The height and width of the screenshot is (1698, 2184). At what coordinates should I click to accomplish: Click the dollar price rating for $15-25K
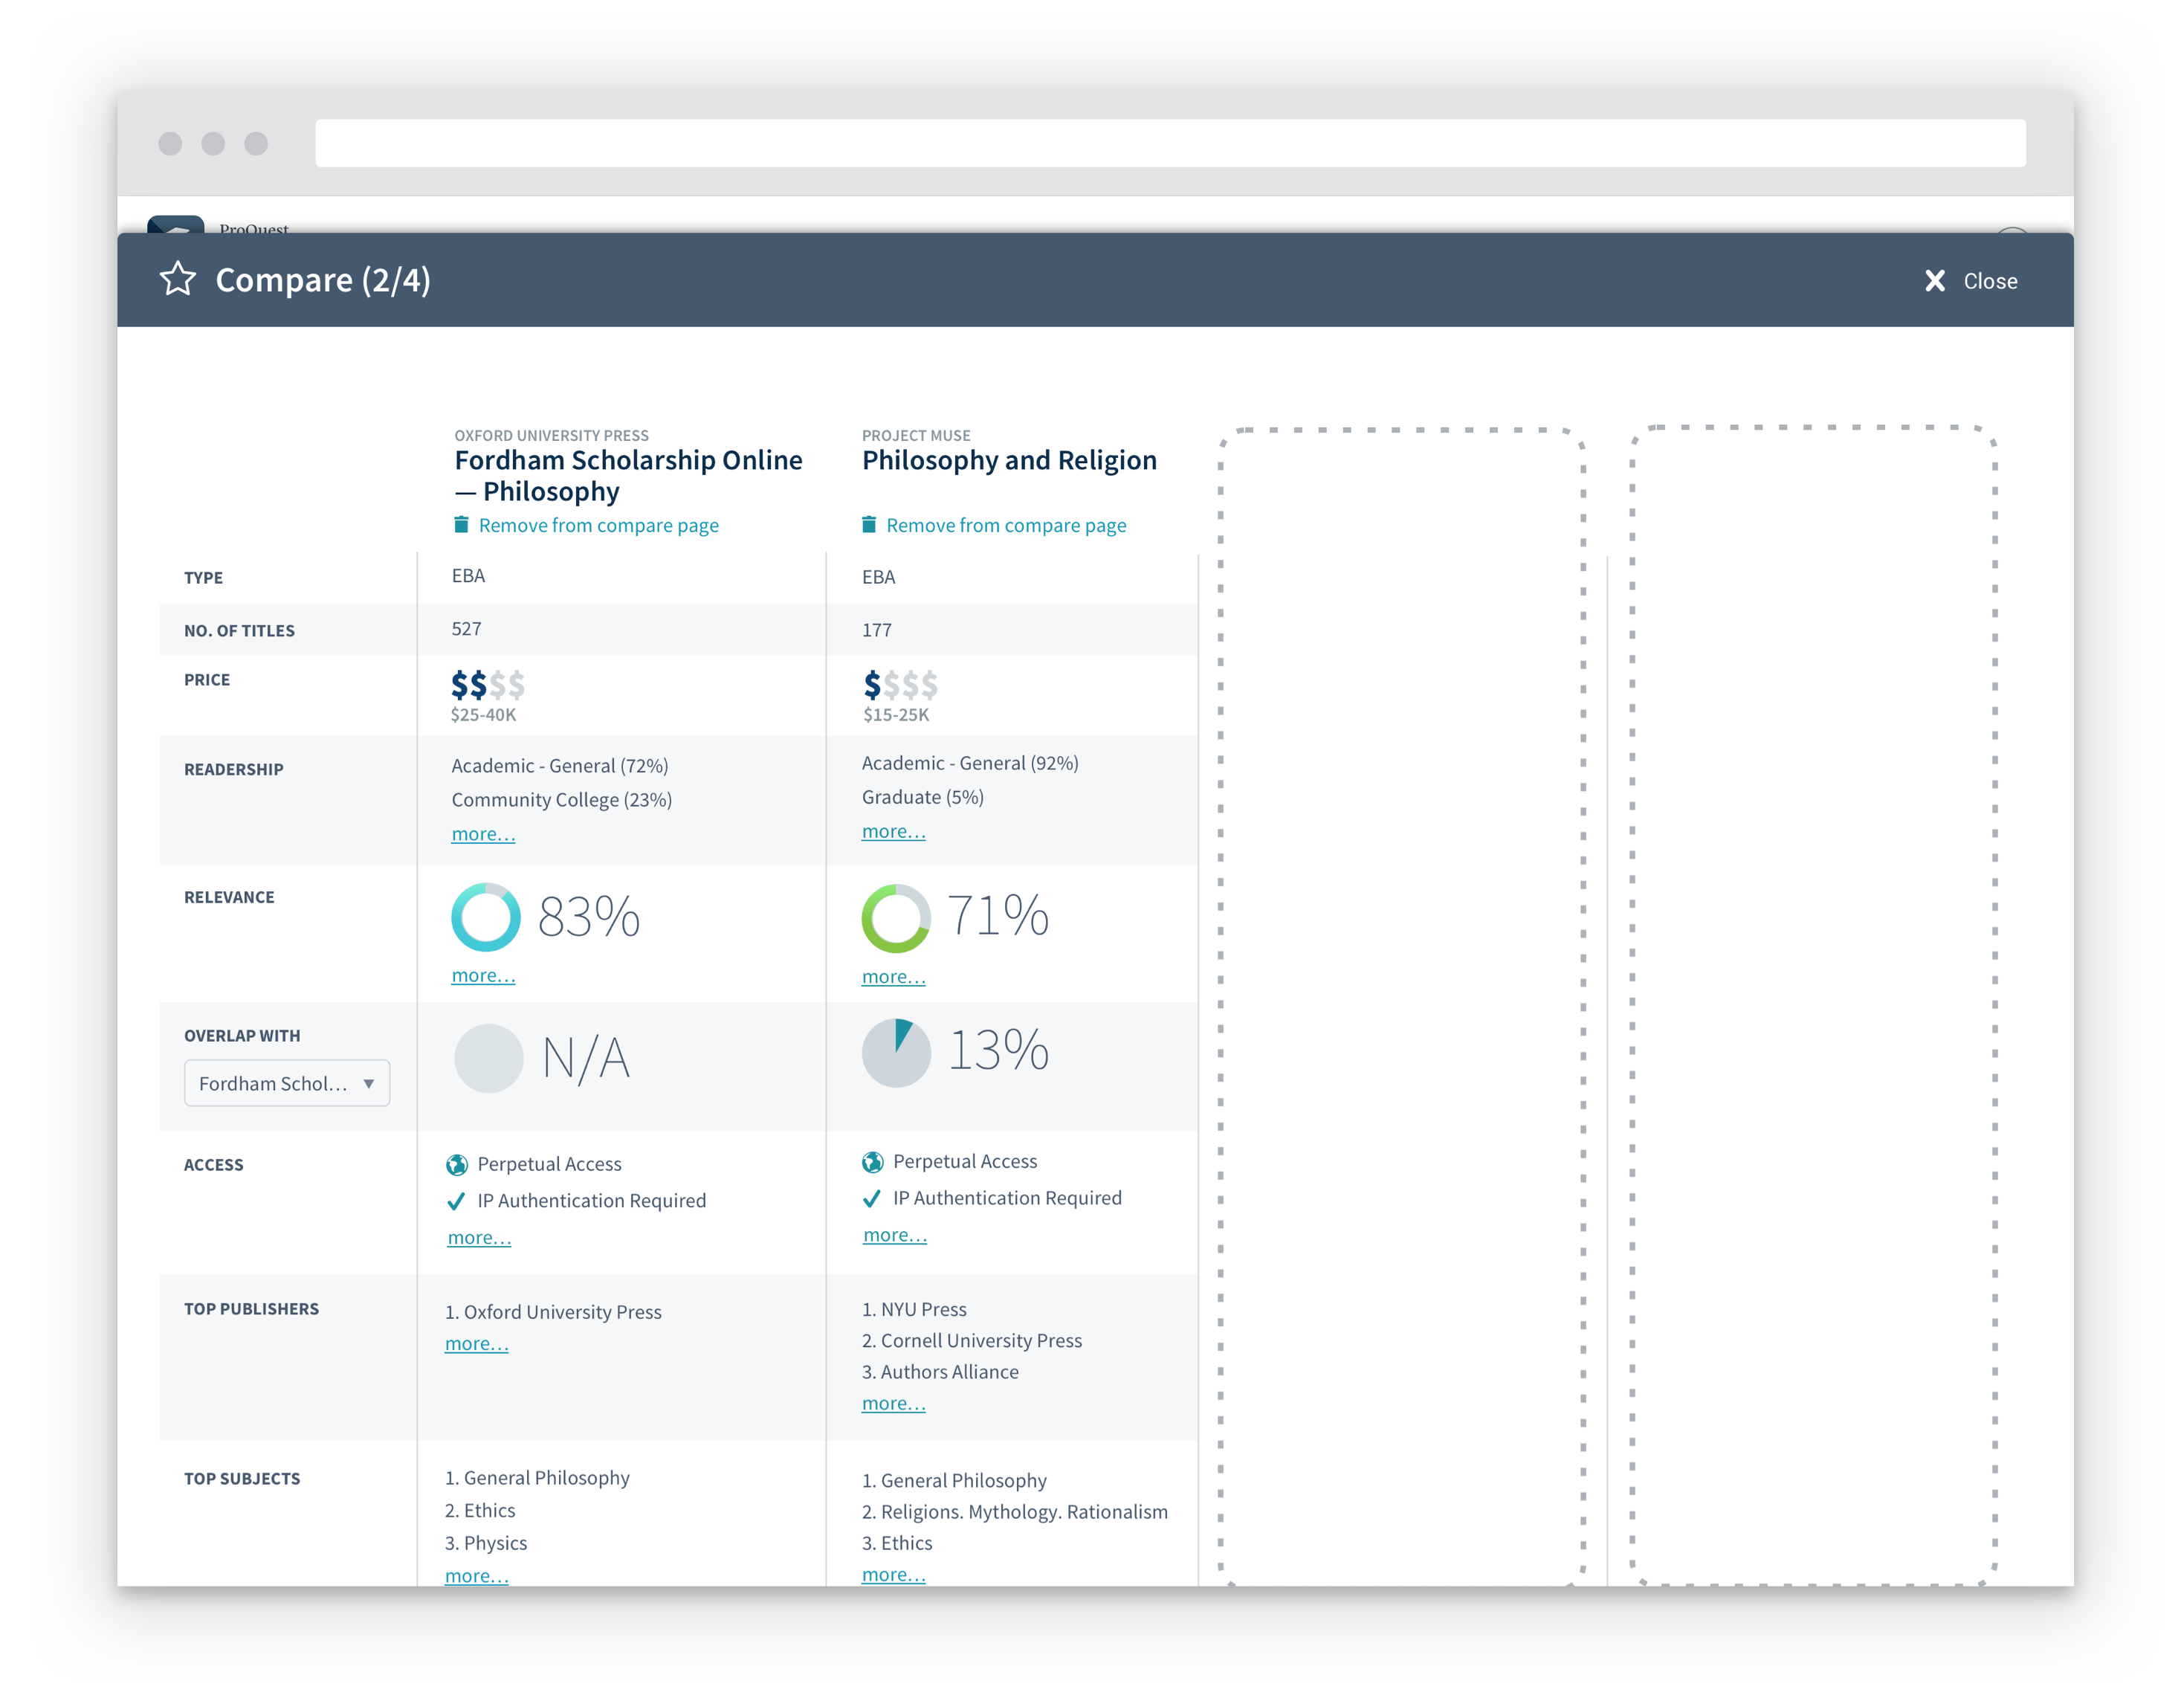(x=900, y=685)
